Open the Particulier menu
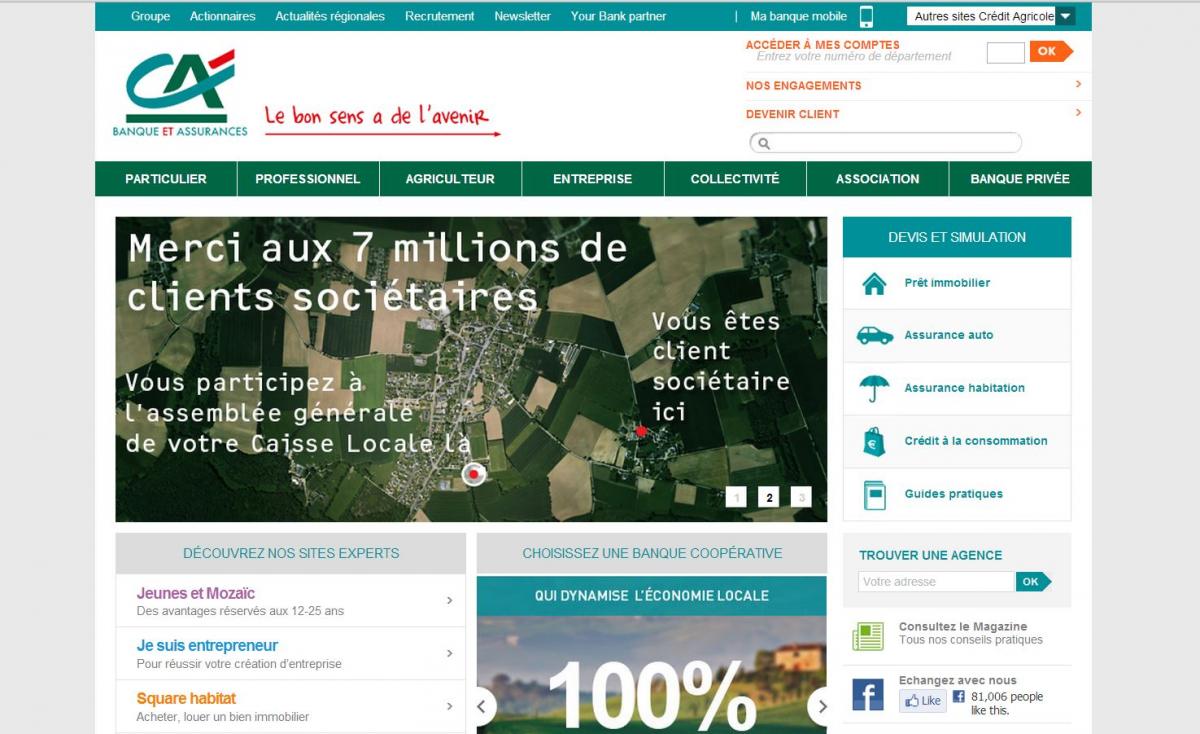 (x=166, y=179)
